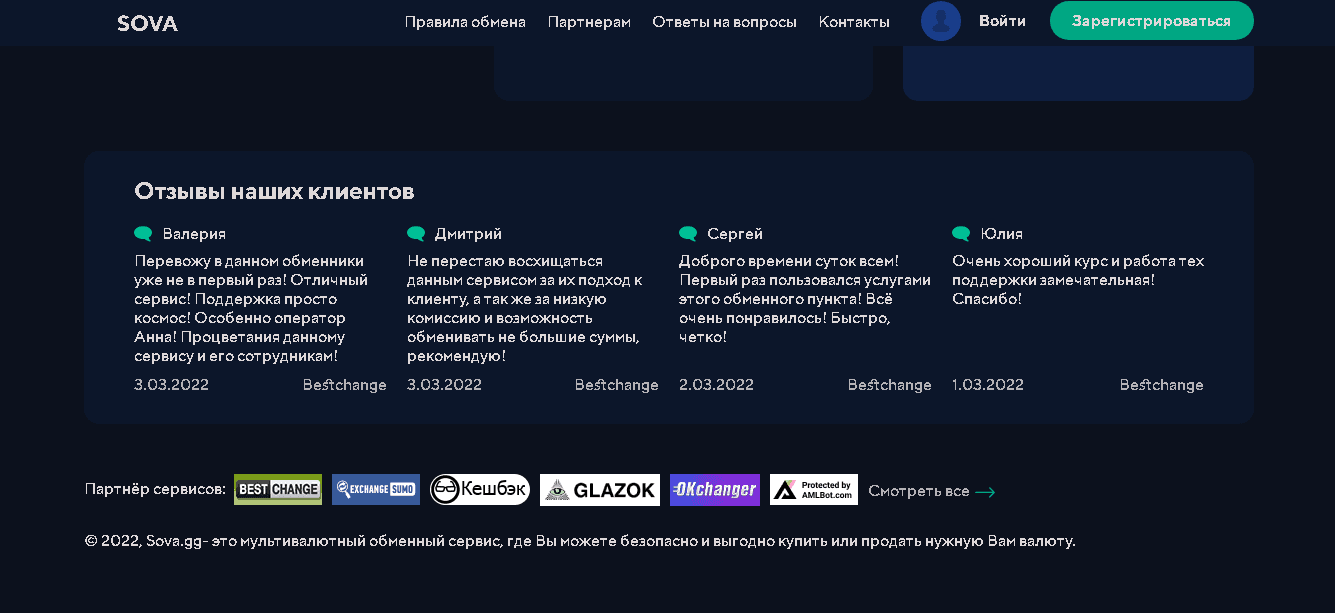This screenshot has width=1335, height=613.
Task: Click the SOVA logo in header
Action: tap(147, 23)
